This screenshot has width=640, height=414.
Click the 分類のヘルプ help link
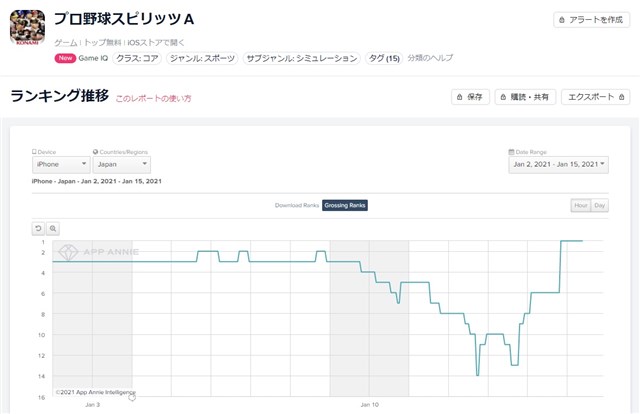(x=432, y=59)
